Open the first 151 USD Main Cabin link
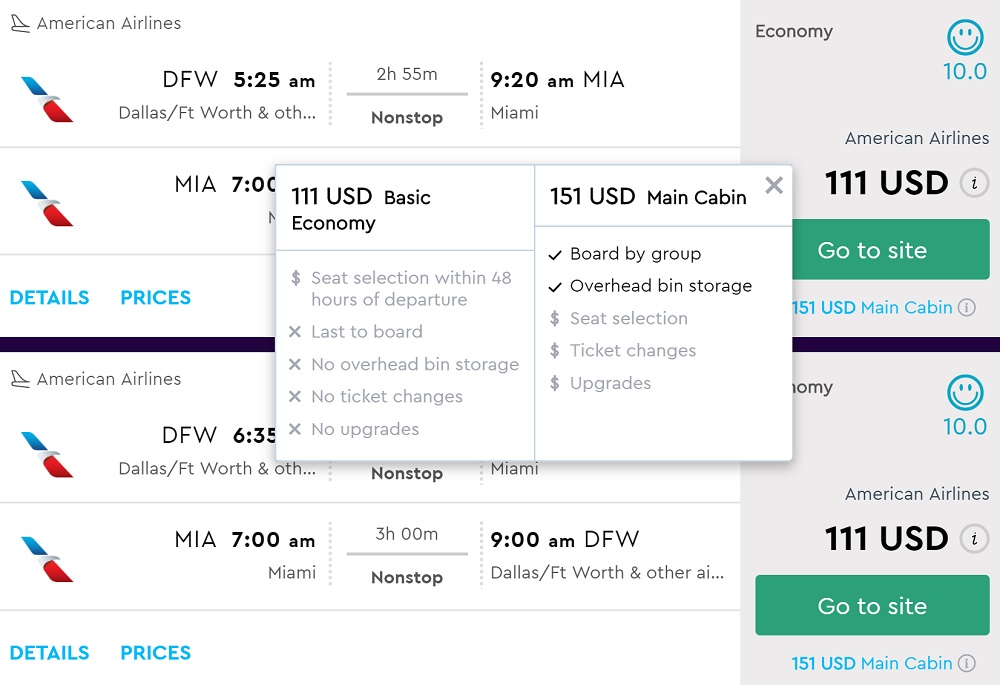 [x=872, y=308]
